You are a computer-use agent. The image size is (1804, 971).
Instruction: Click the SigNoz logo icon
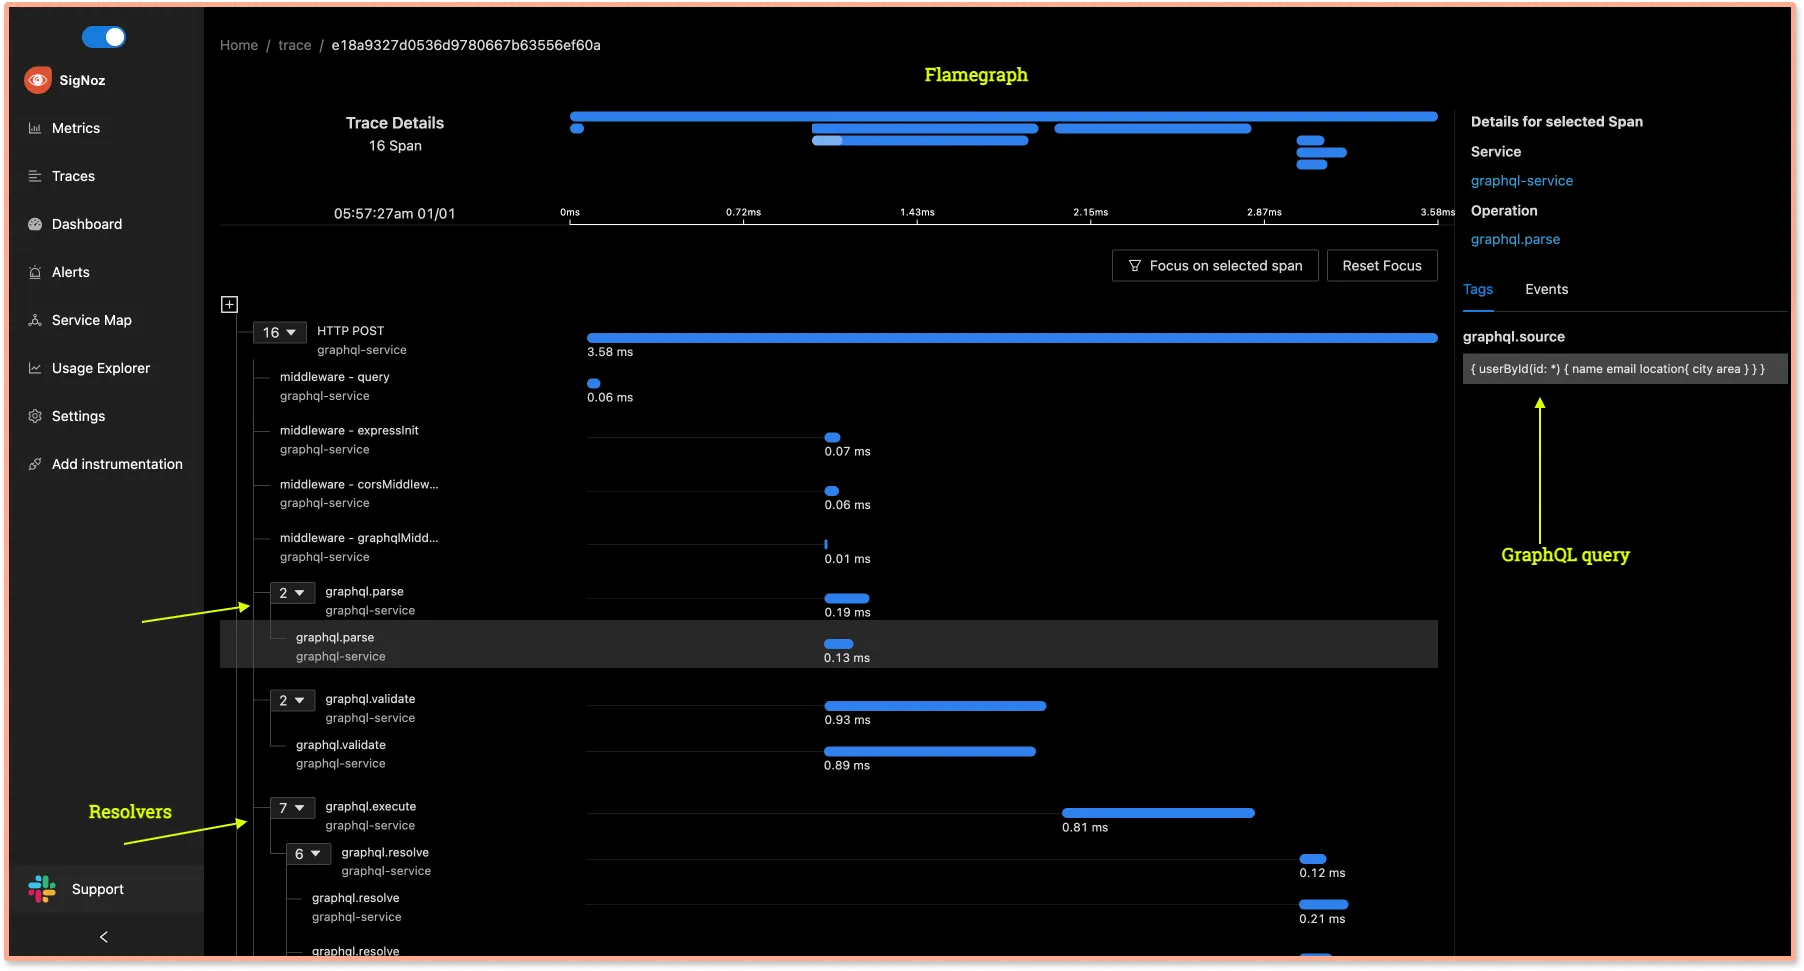[x=38, y=80]
